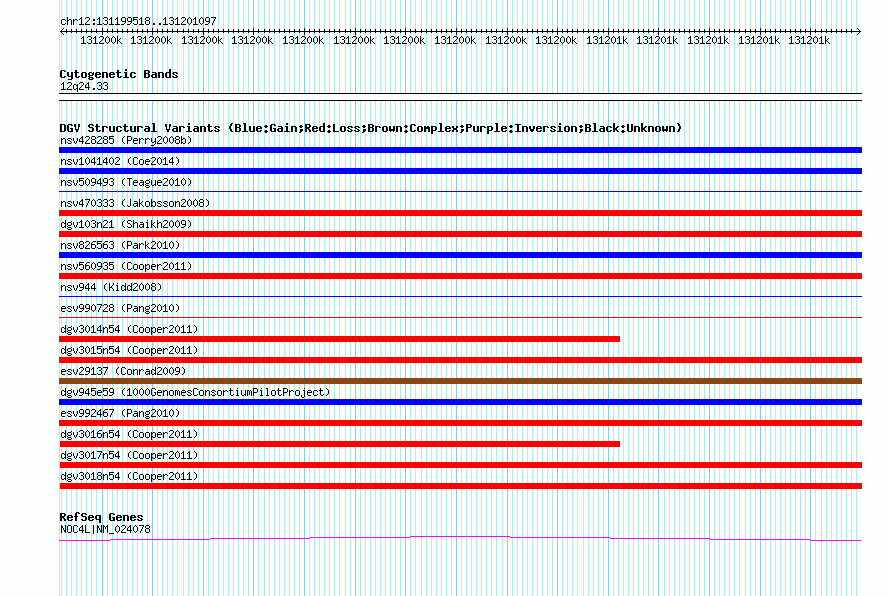Select the DGV Structural Variants track heading
Image resolution: width=890 pixels, height=596 pixels.
tap(371, 128)
